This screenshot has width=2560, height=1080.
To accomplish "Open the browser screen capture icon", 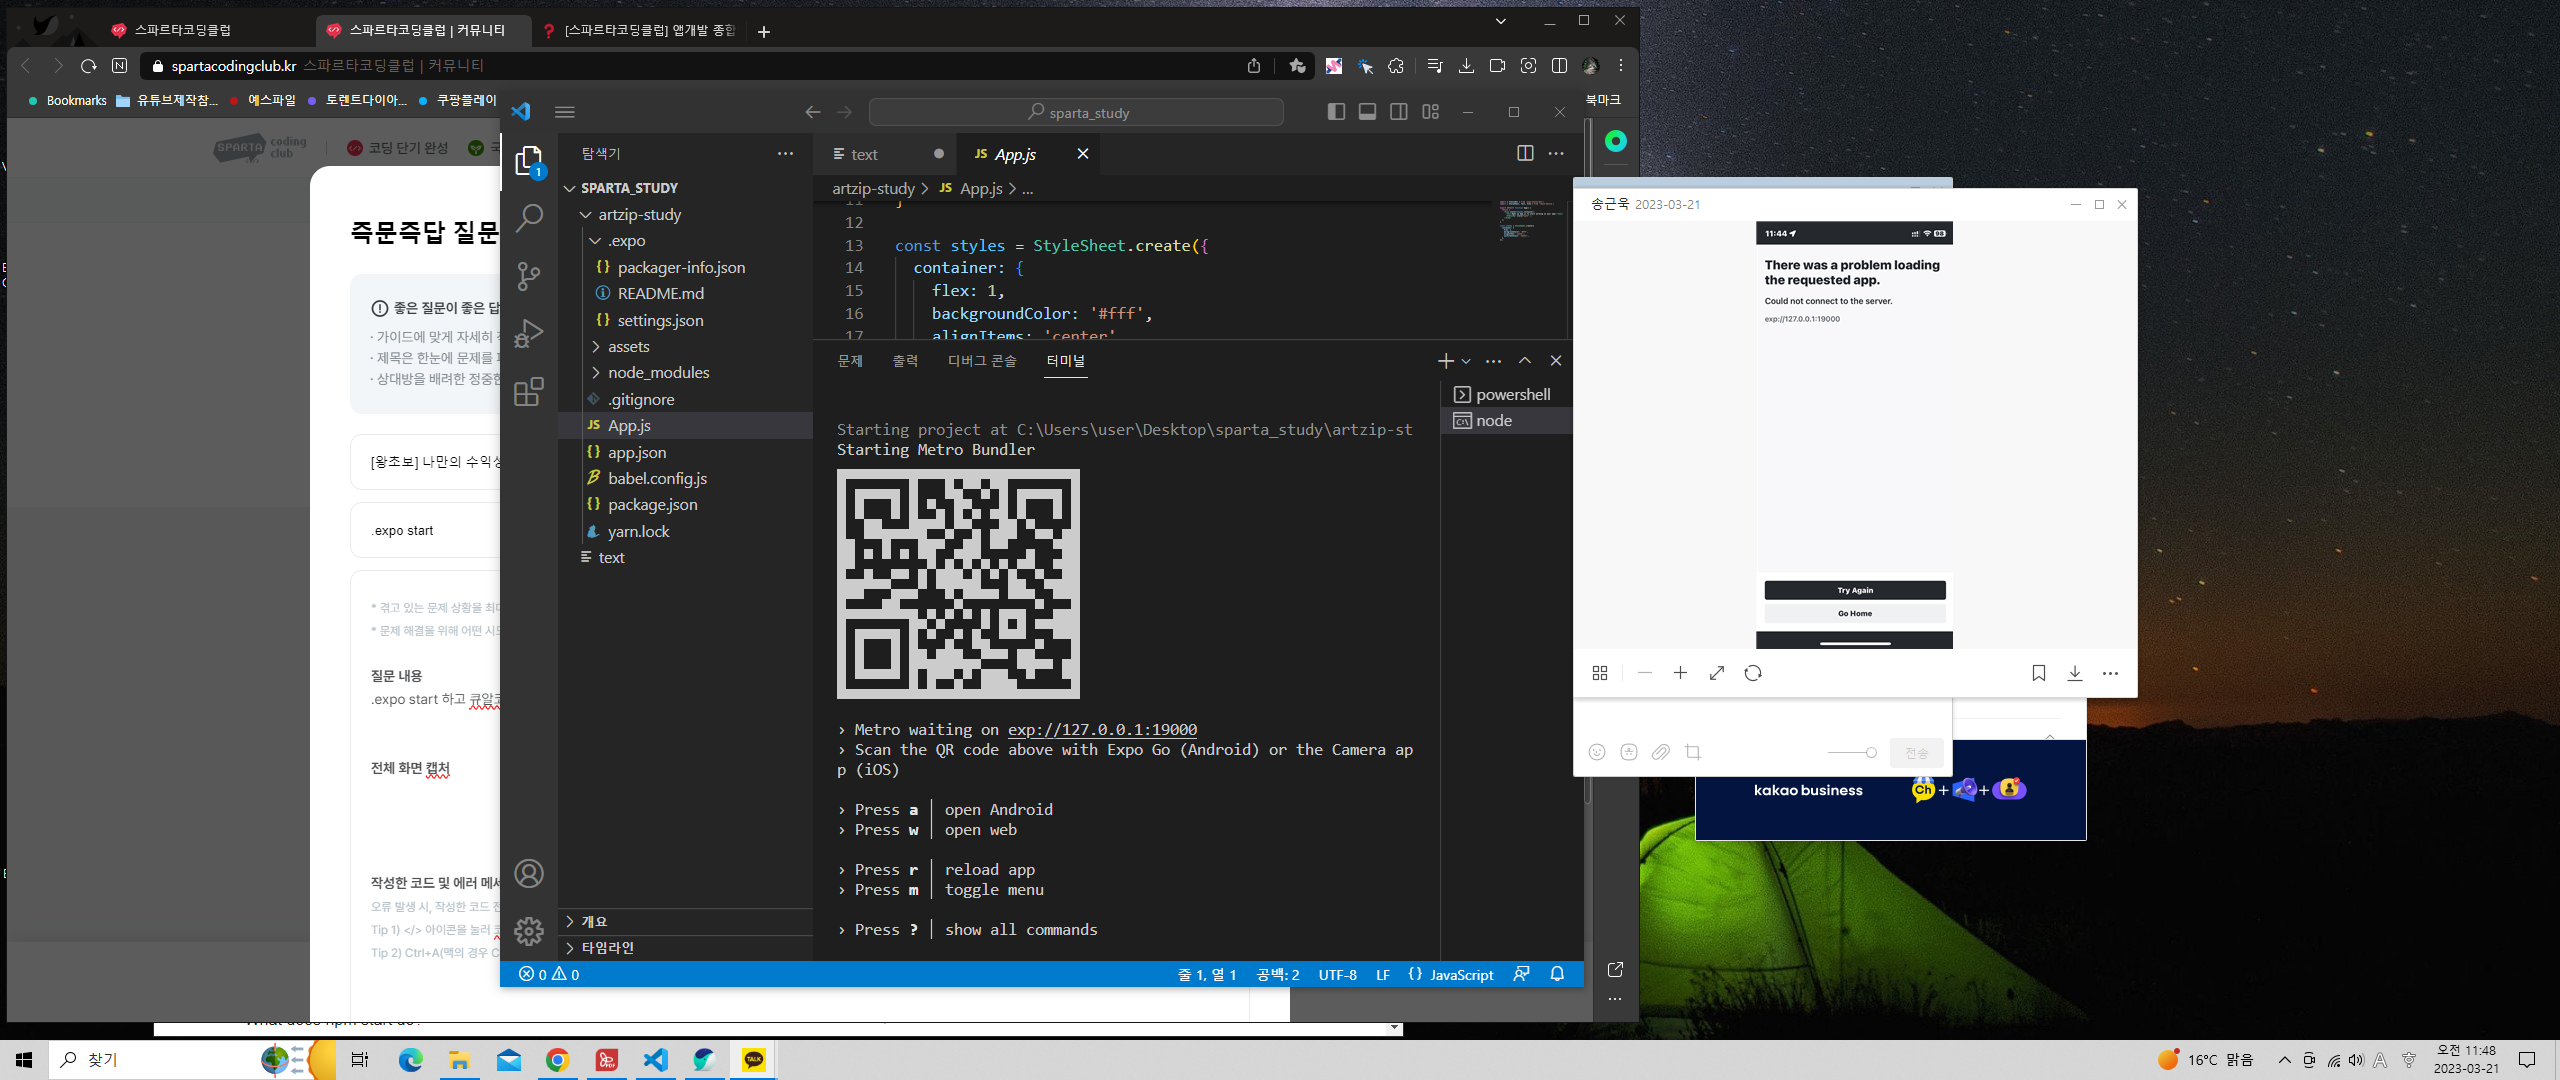I will 1528,66.
